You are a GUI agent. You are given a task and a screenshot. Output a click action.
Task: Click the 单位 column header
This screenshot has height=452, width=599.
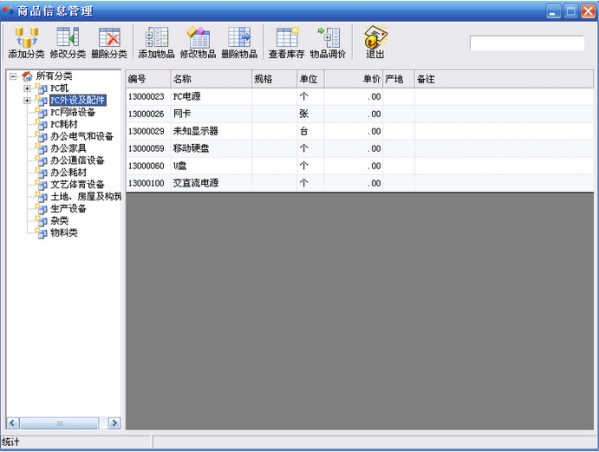[x=311, y=79]
